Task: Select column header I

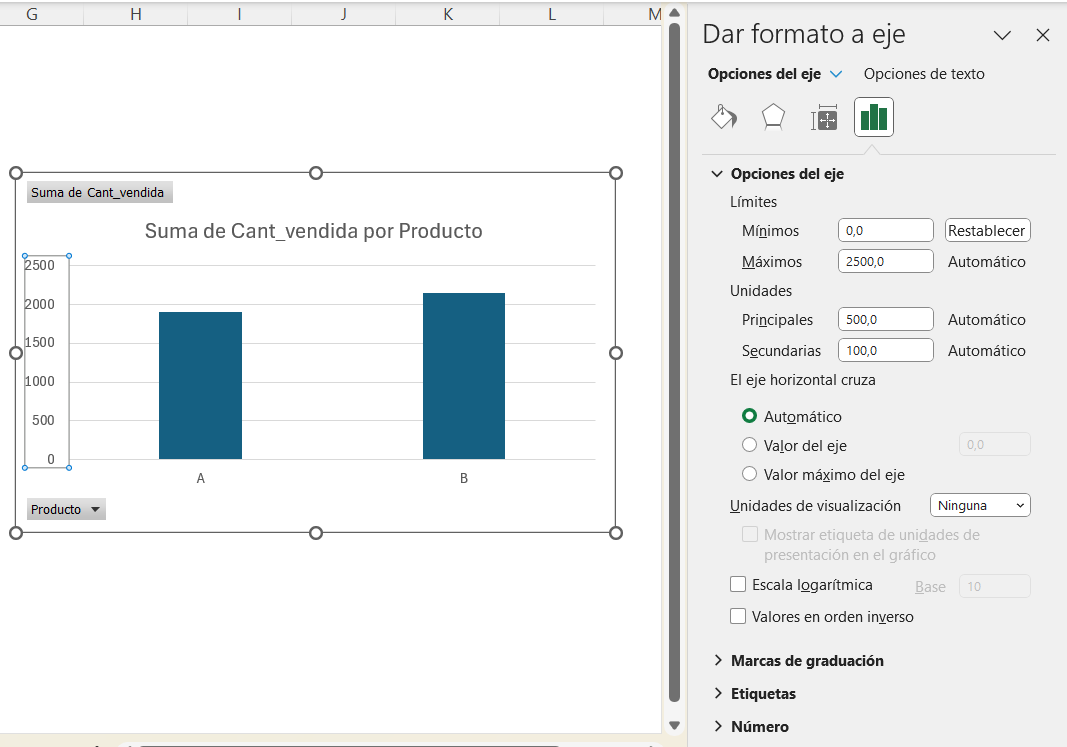Action: (x=240, y=14)
